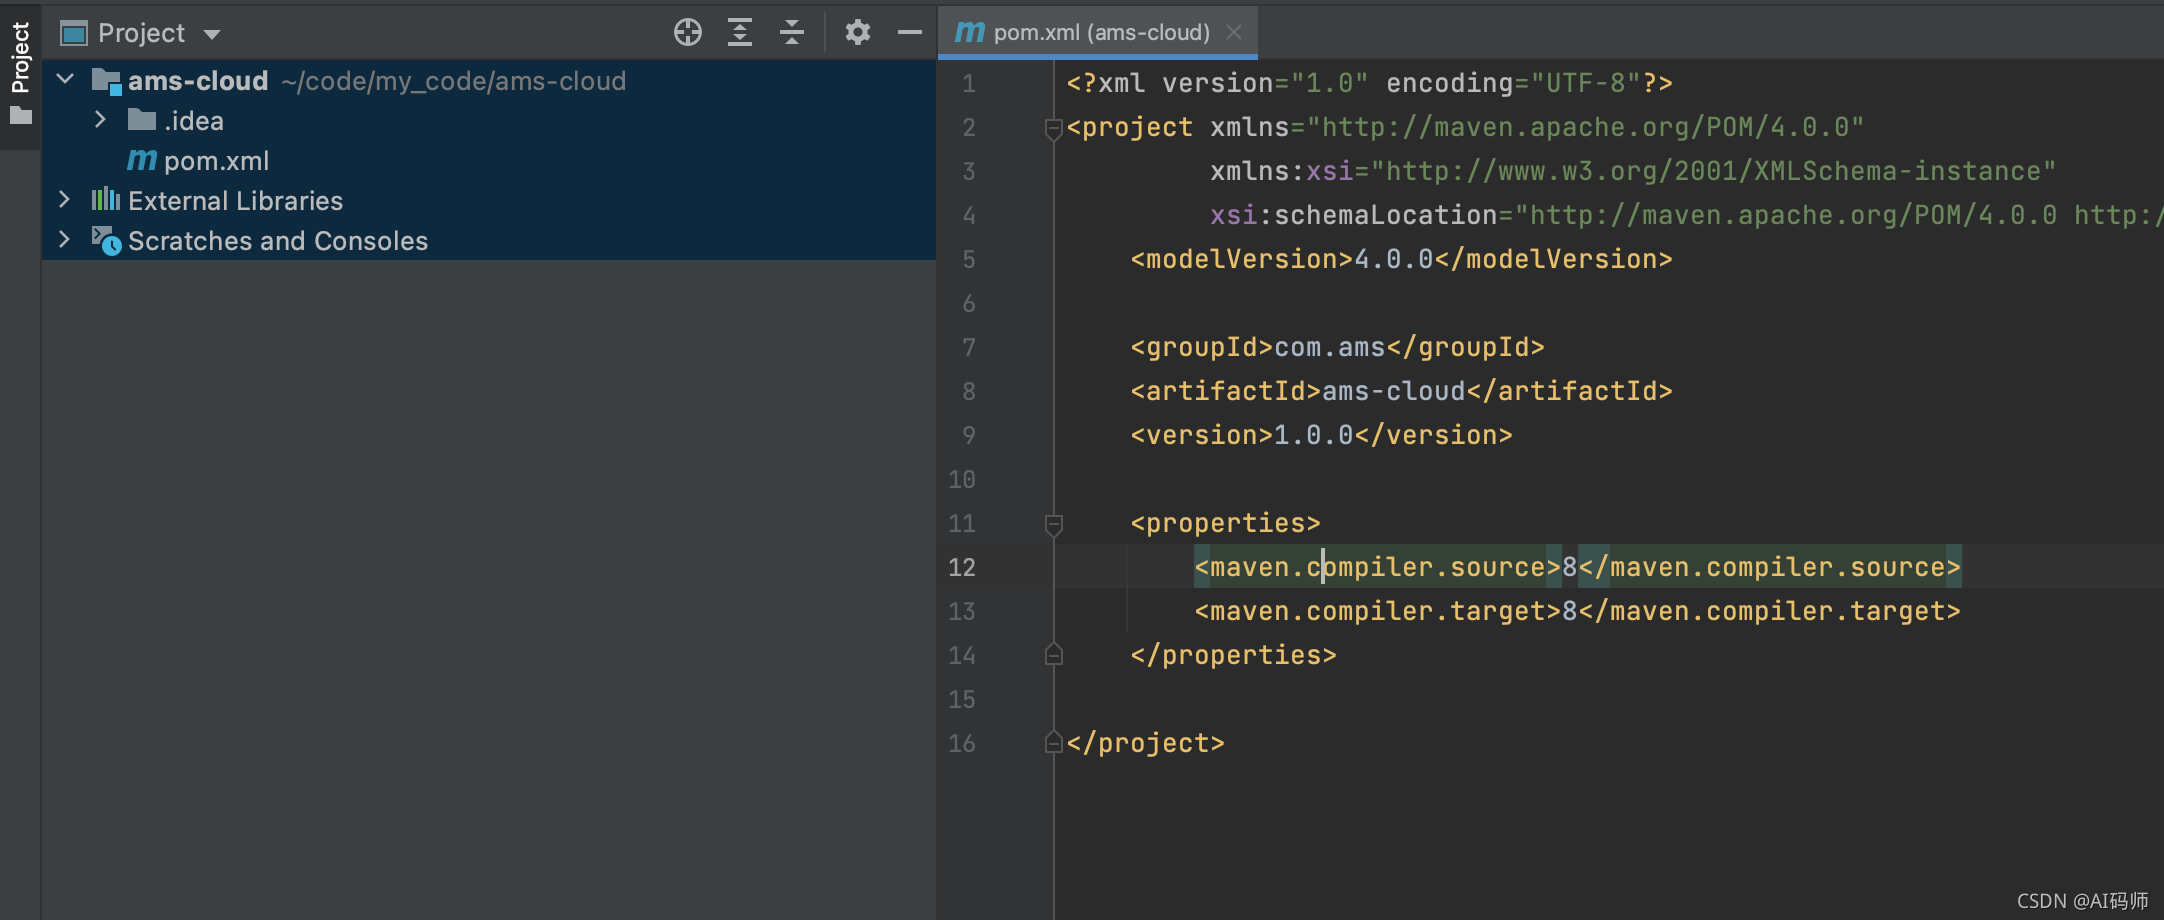2164x920 pixels.
Task: Collapse the ams-cloud root folder
Action: [66, 79]
